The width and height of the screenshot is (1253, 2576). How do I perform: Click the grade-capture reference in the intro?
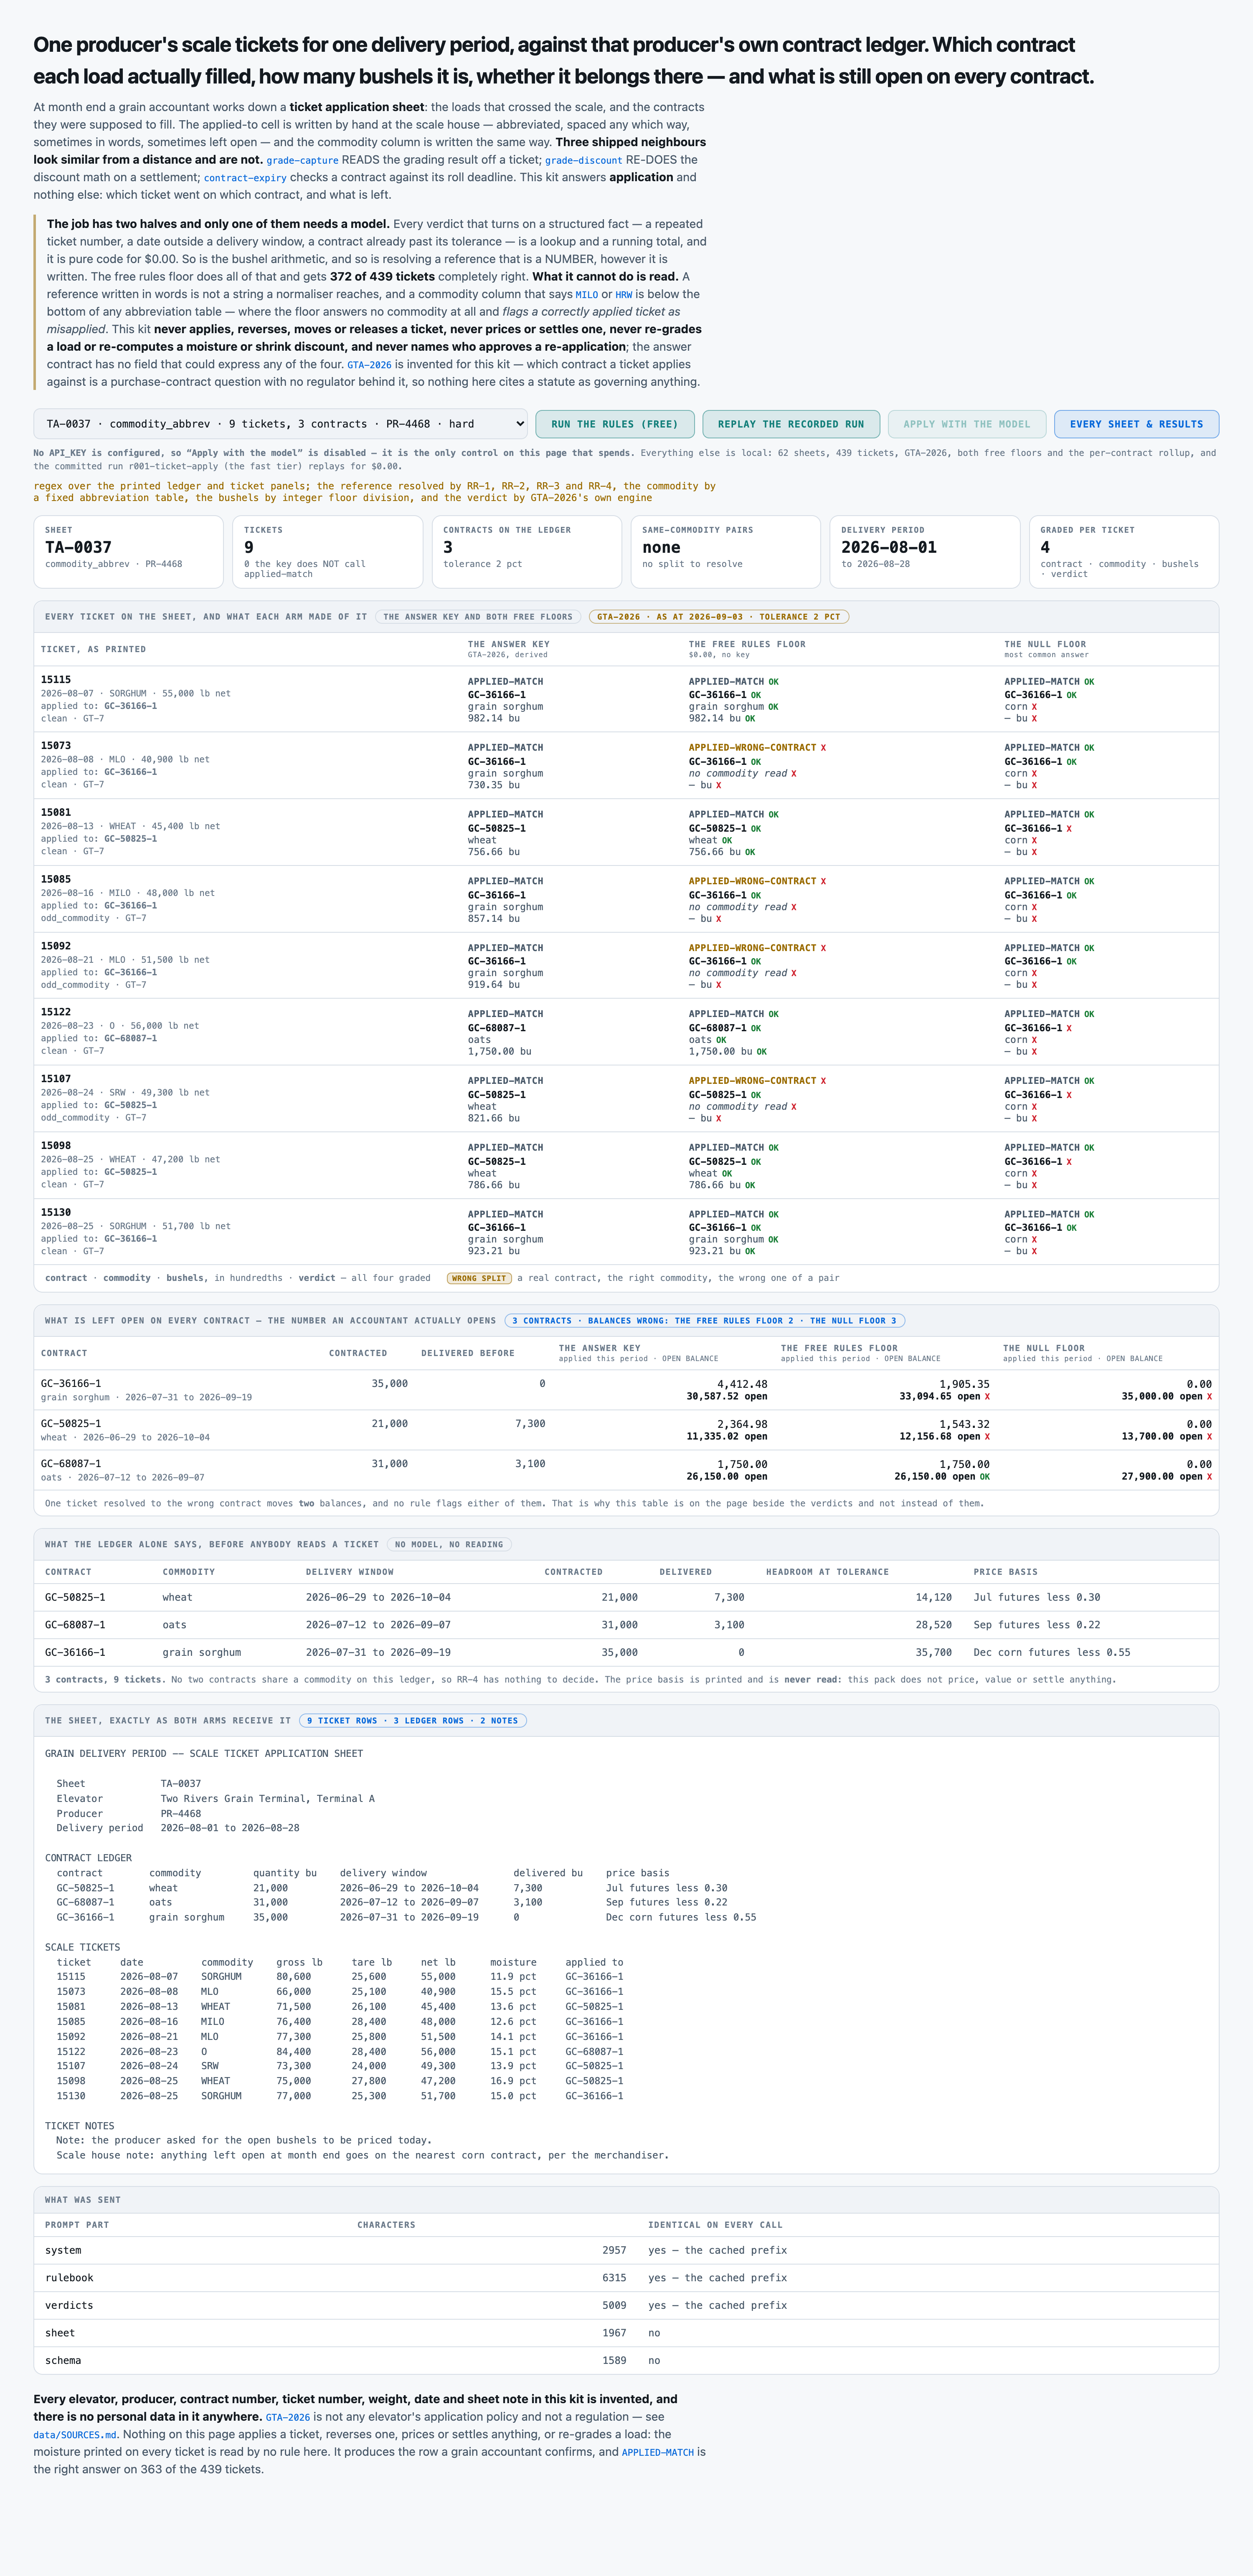[x=302, y=160]
